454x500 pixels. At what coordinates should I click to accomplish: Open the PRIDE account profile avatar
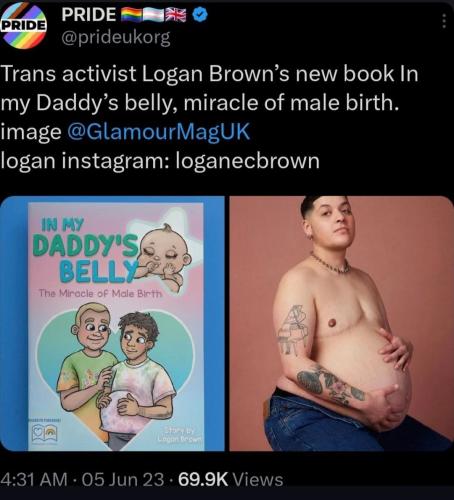(23, 26)
